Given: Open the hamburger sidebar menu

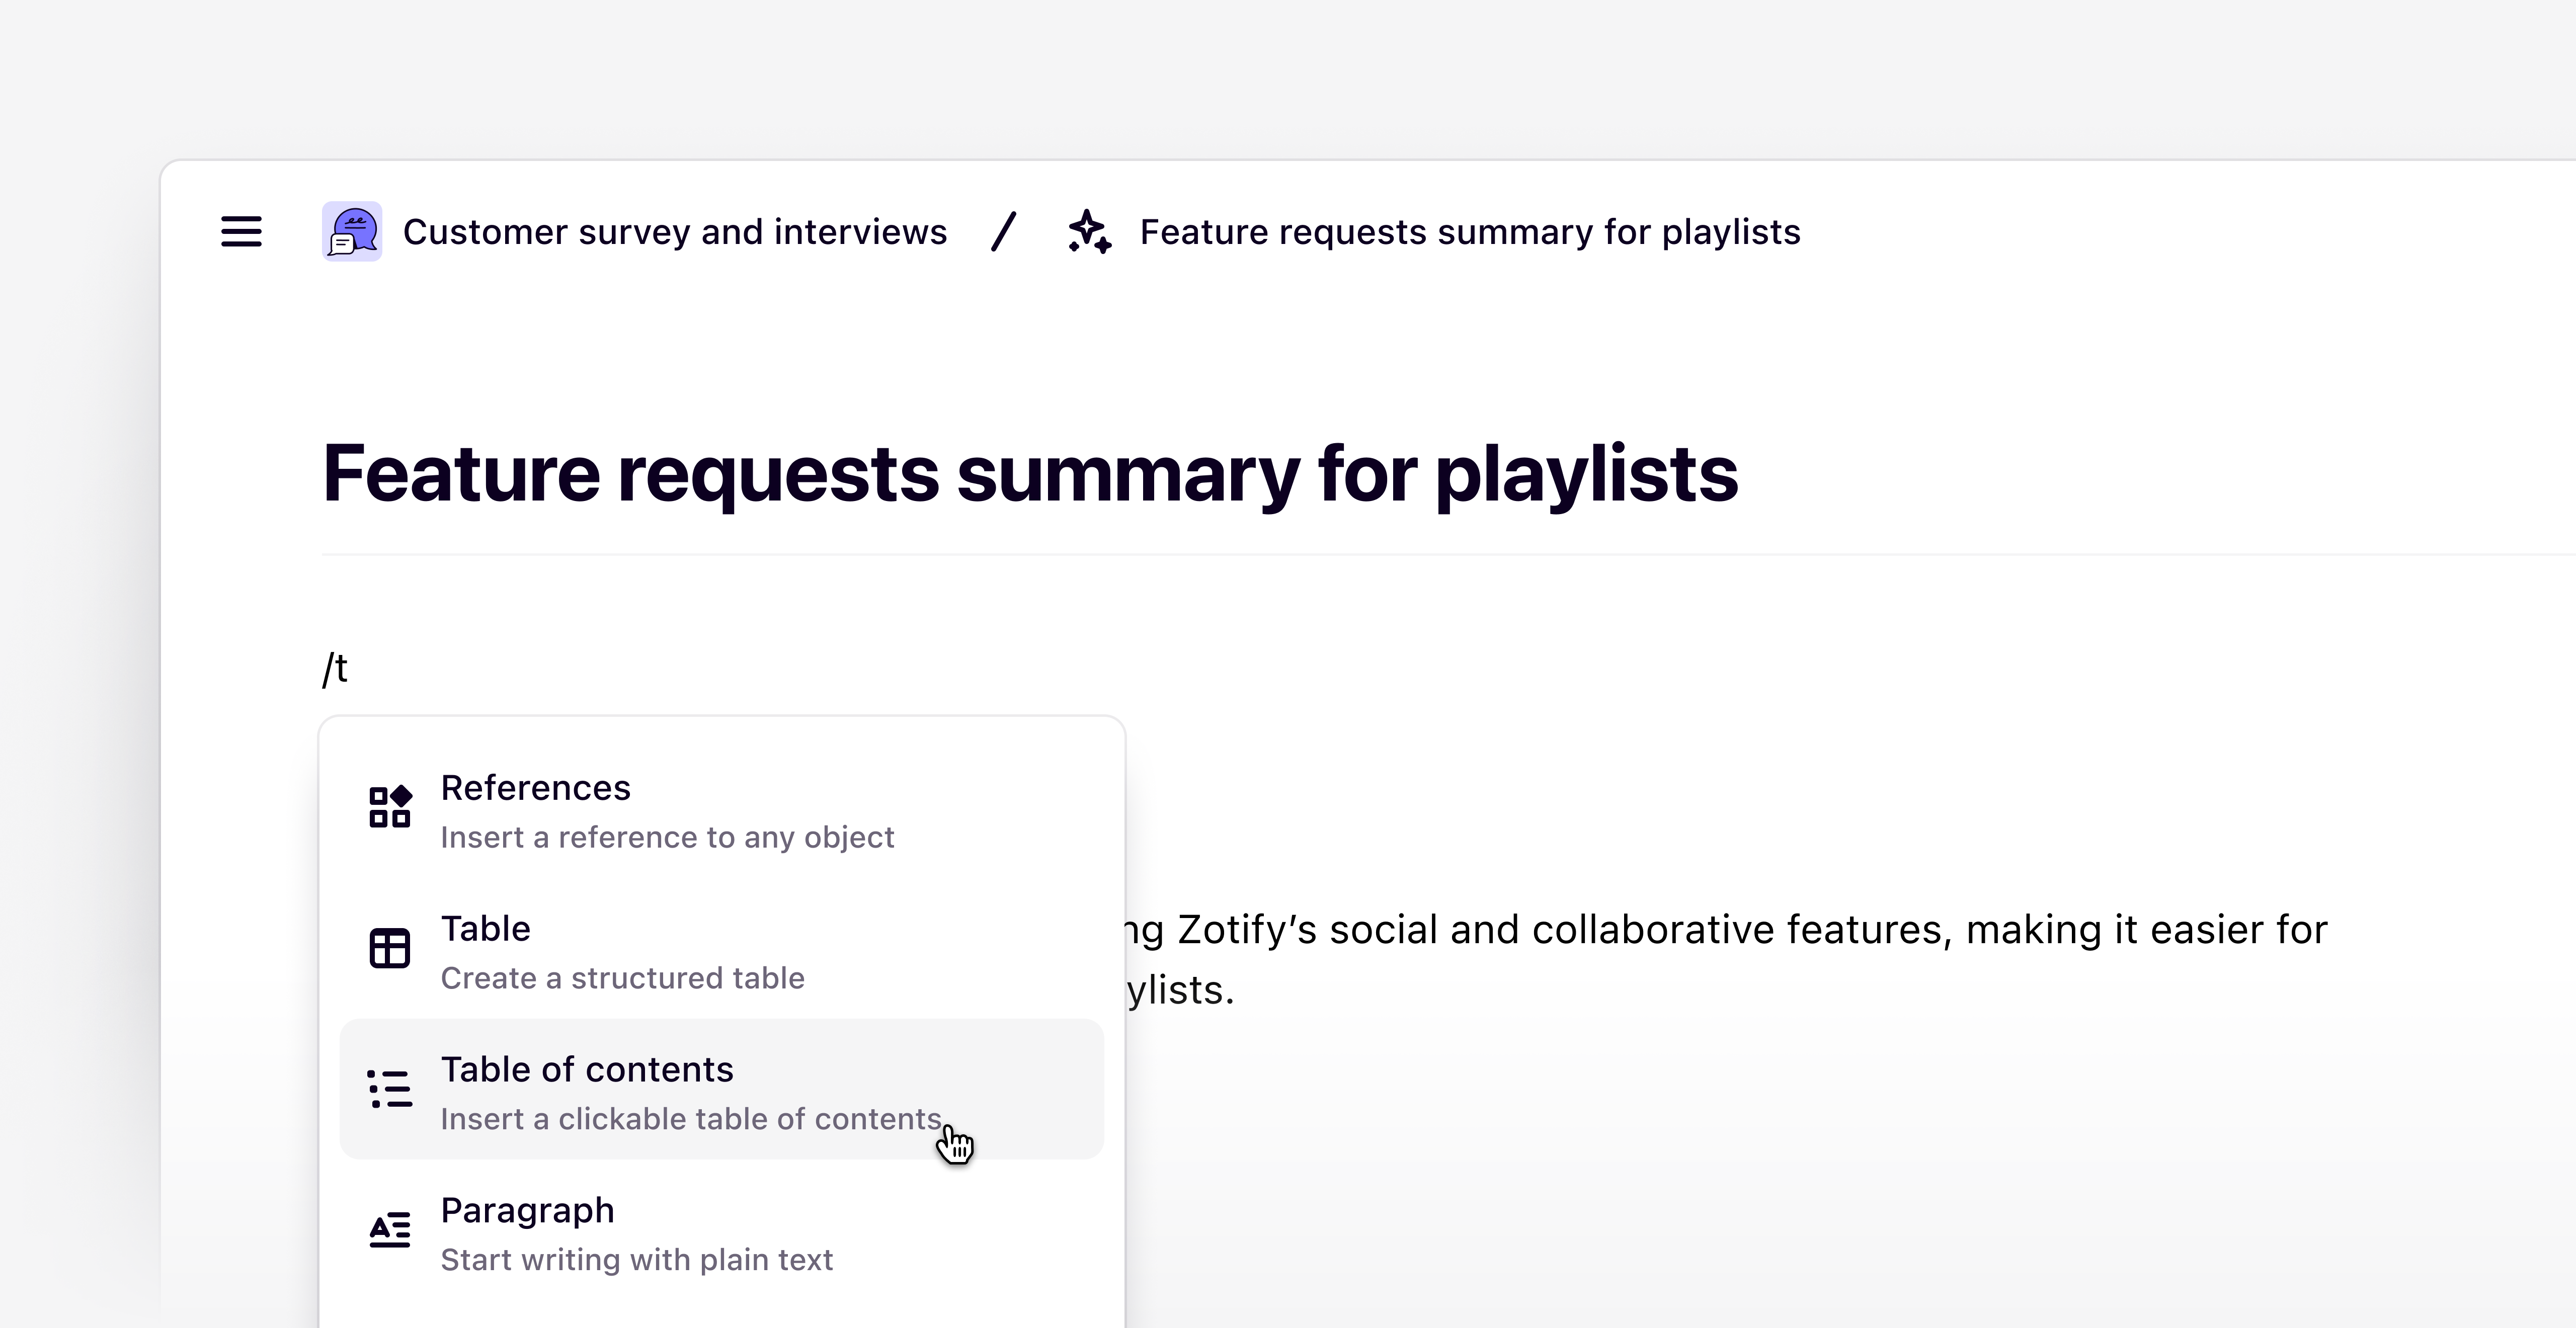Looking at the screenshot, I should (241, 231).
